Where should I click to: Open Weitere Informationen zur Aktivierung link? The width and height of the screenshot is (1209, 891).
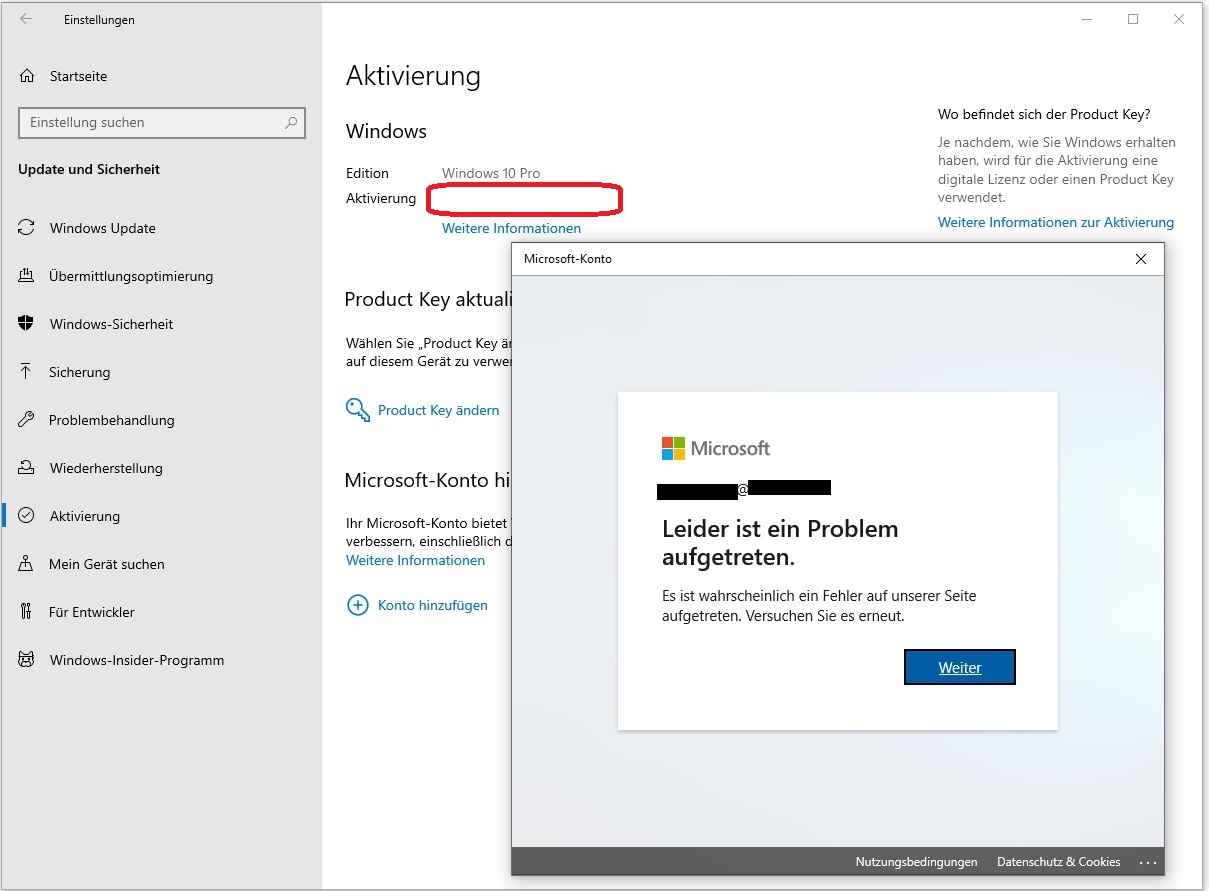point(1056,222)
